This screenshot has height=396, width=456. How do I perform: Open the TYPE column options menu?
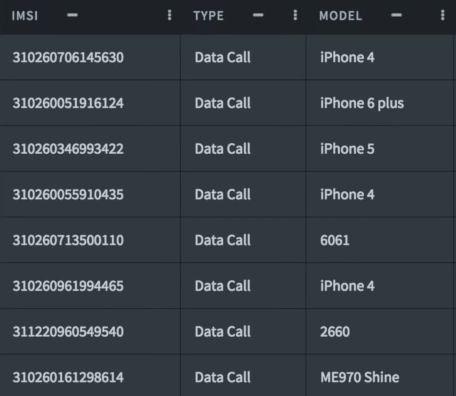coord(295,15)
